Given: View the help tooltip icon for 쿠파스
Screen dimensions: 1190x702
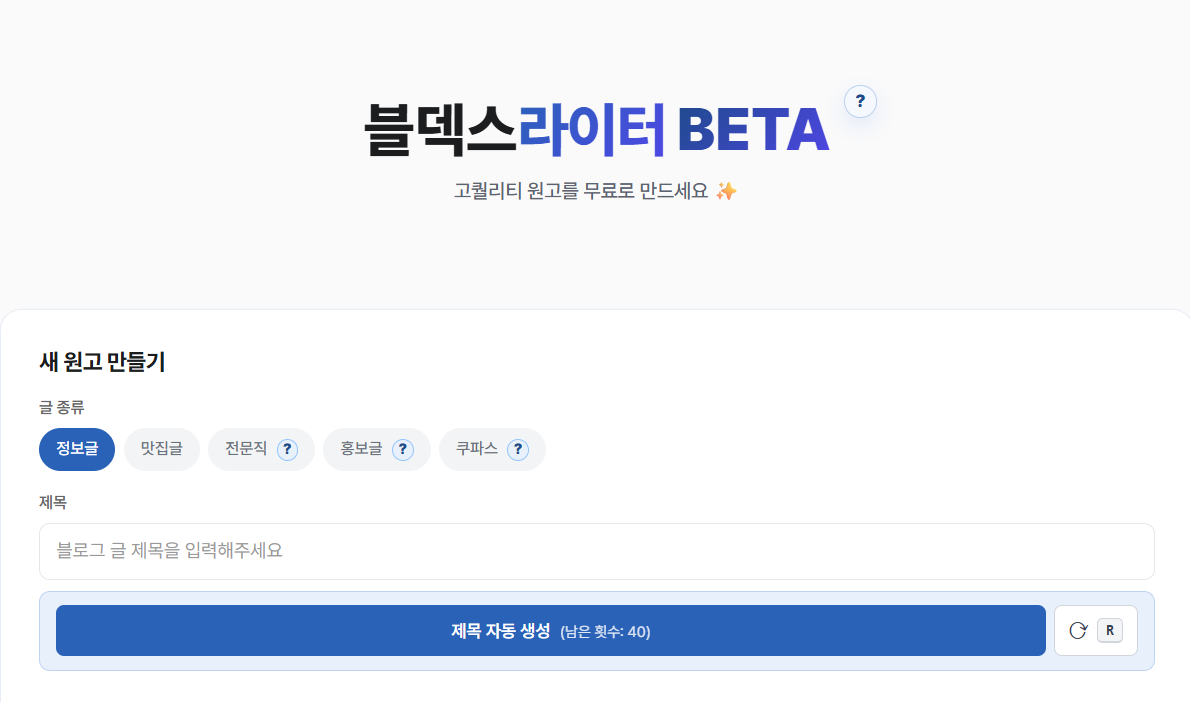Looking at the screenshot, I should (x=518, y=449).
